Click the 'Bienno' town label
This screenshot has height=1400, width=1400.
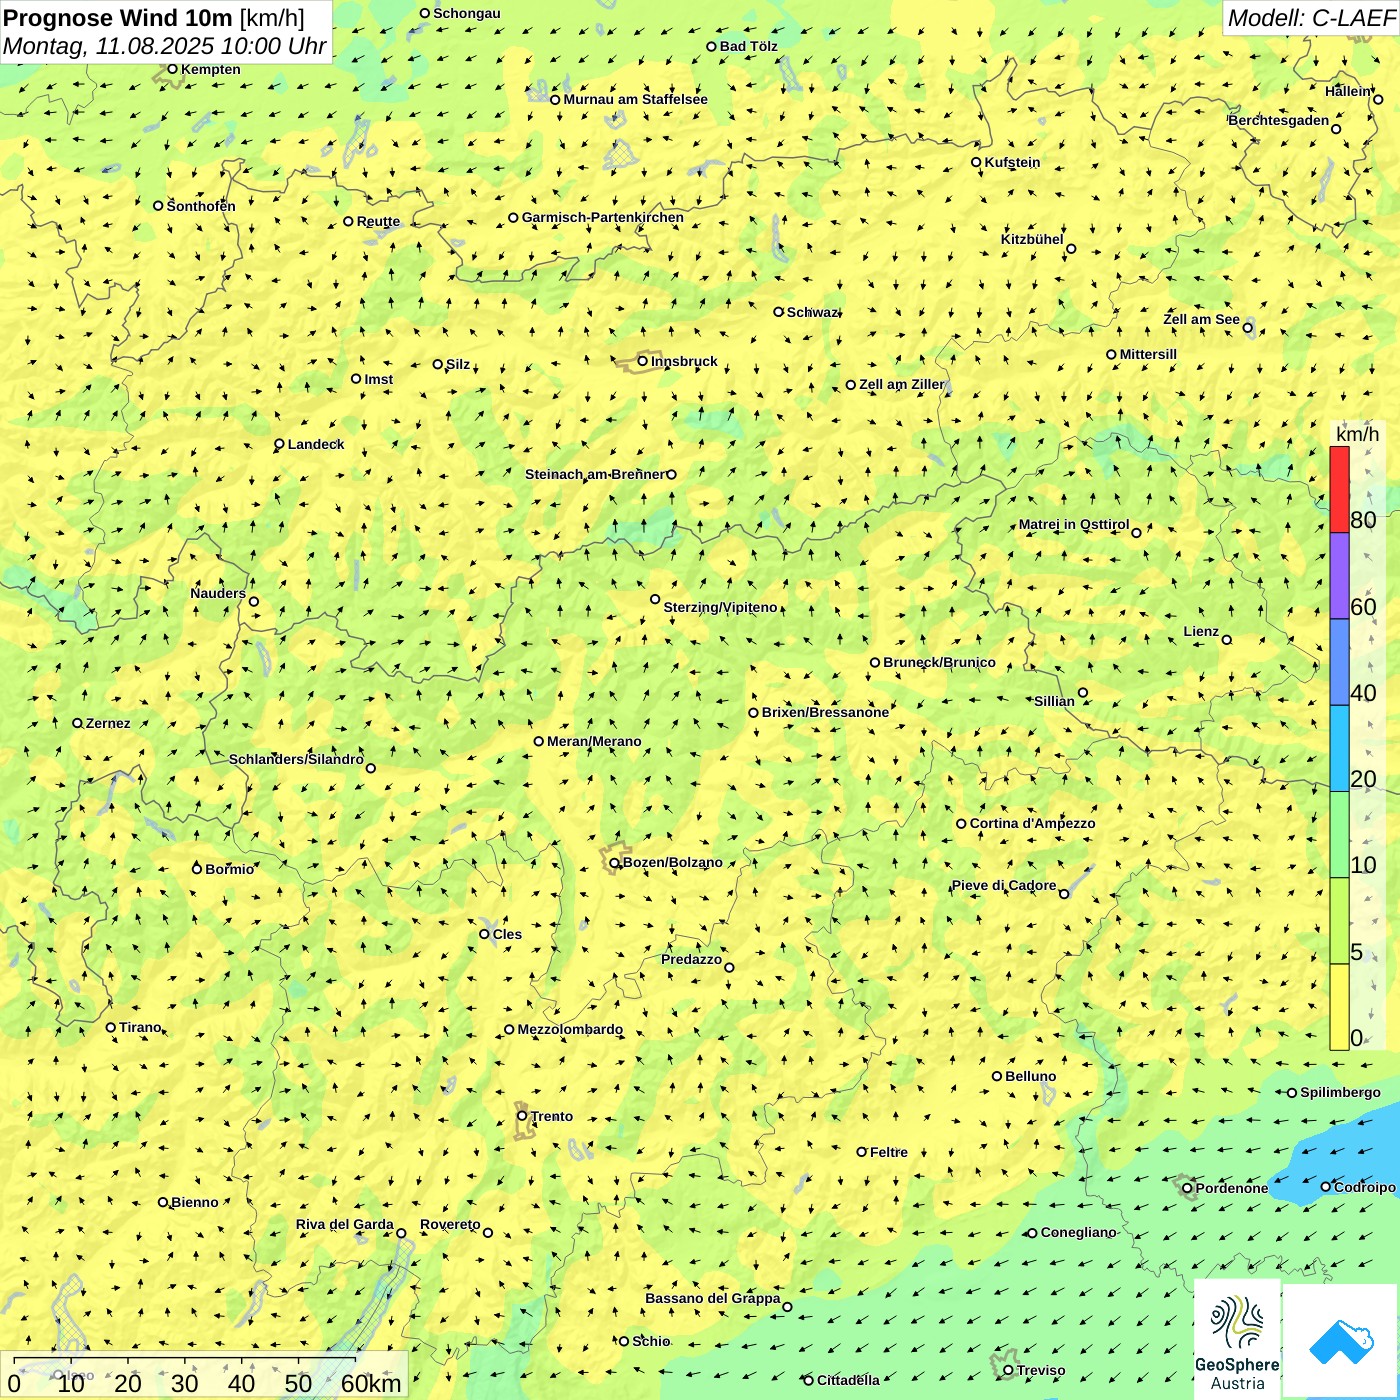[x=195, y=1202]
